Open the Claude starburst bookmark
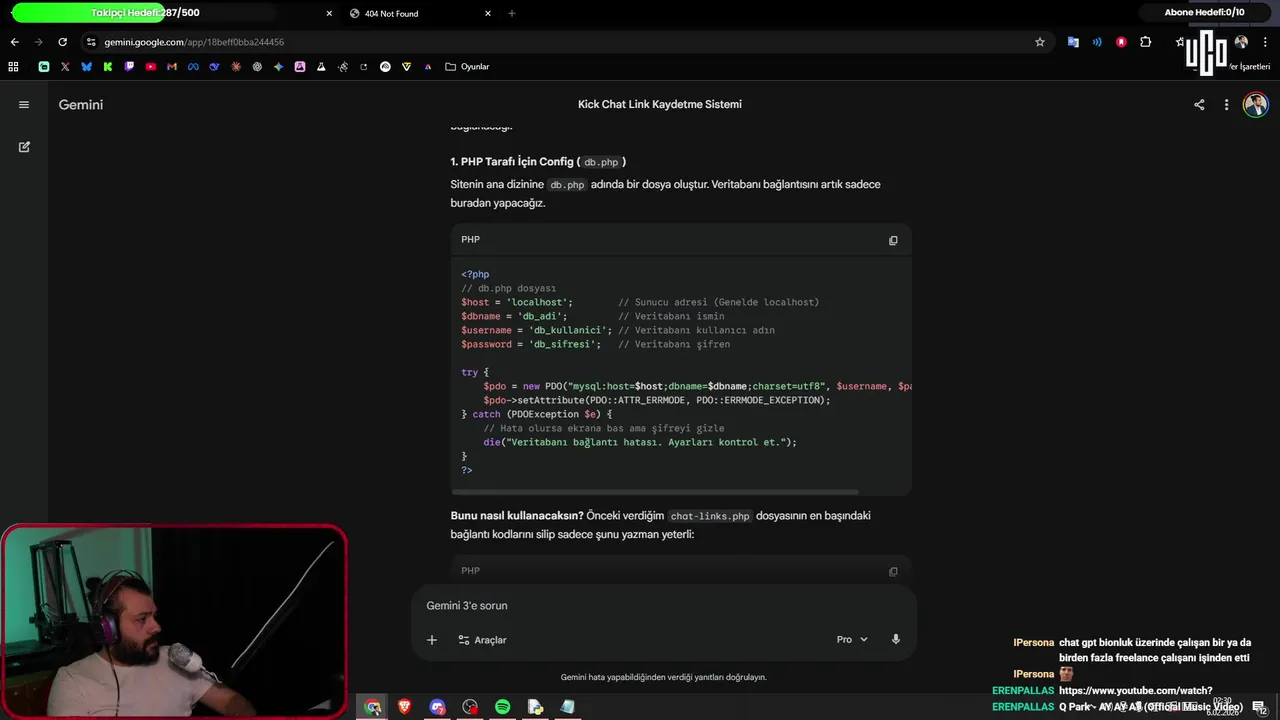Viewport: 1280px width, 720px height. pos(236,67)
